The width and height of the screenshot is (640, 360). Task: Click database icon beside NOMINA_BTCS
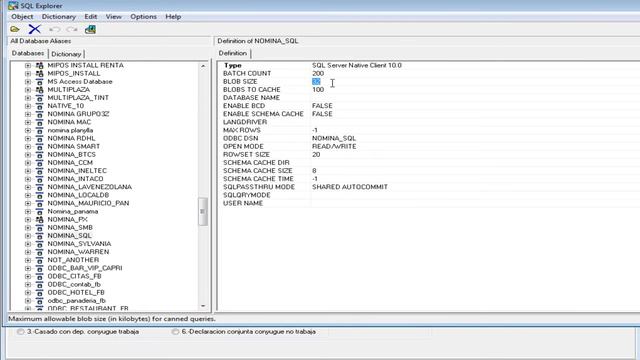tap(39, 155)
